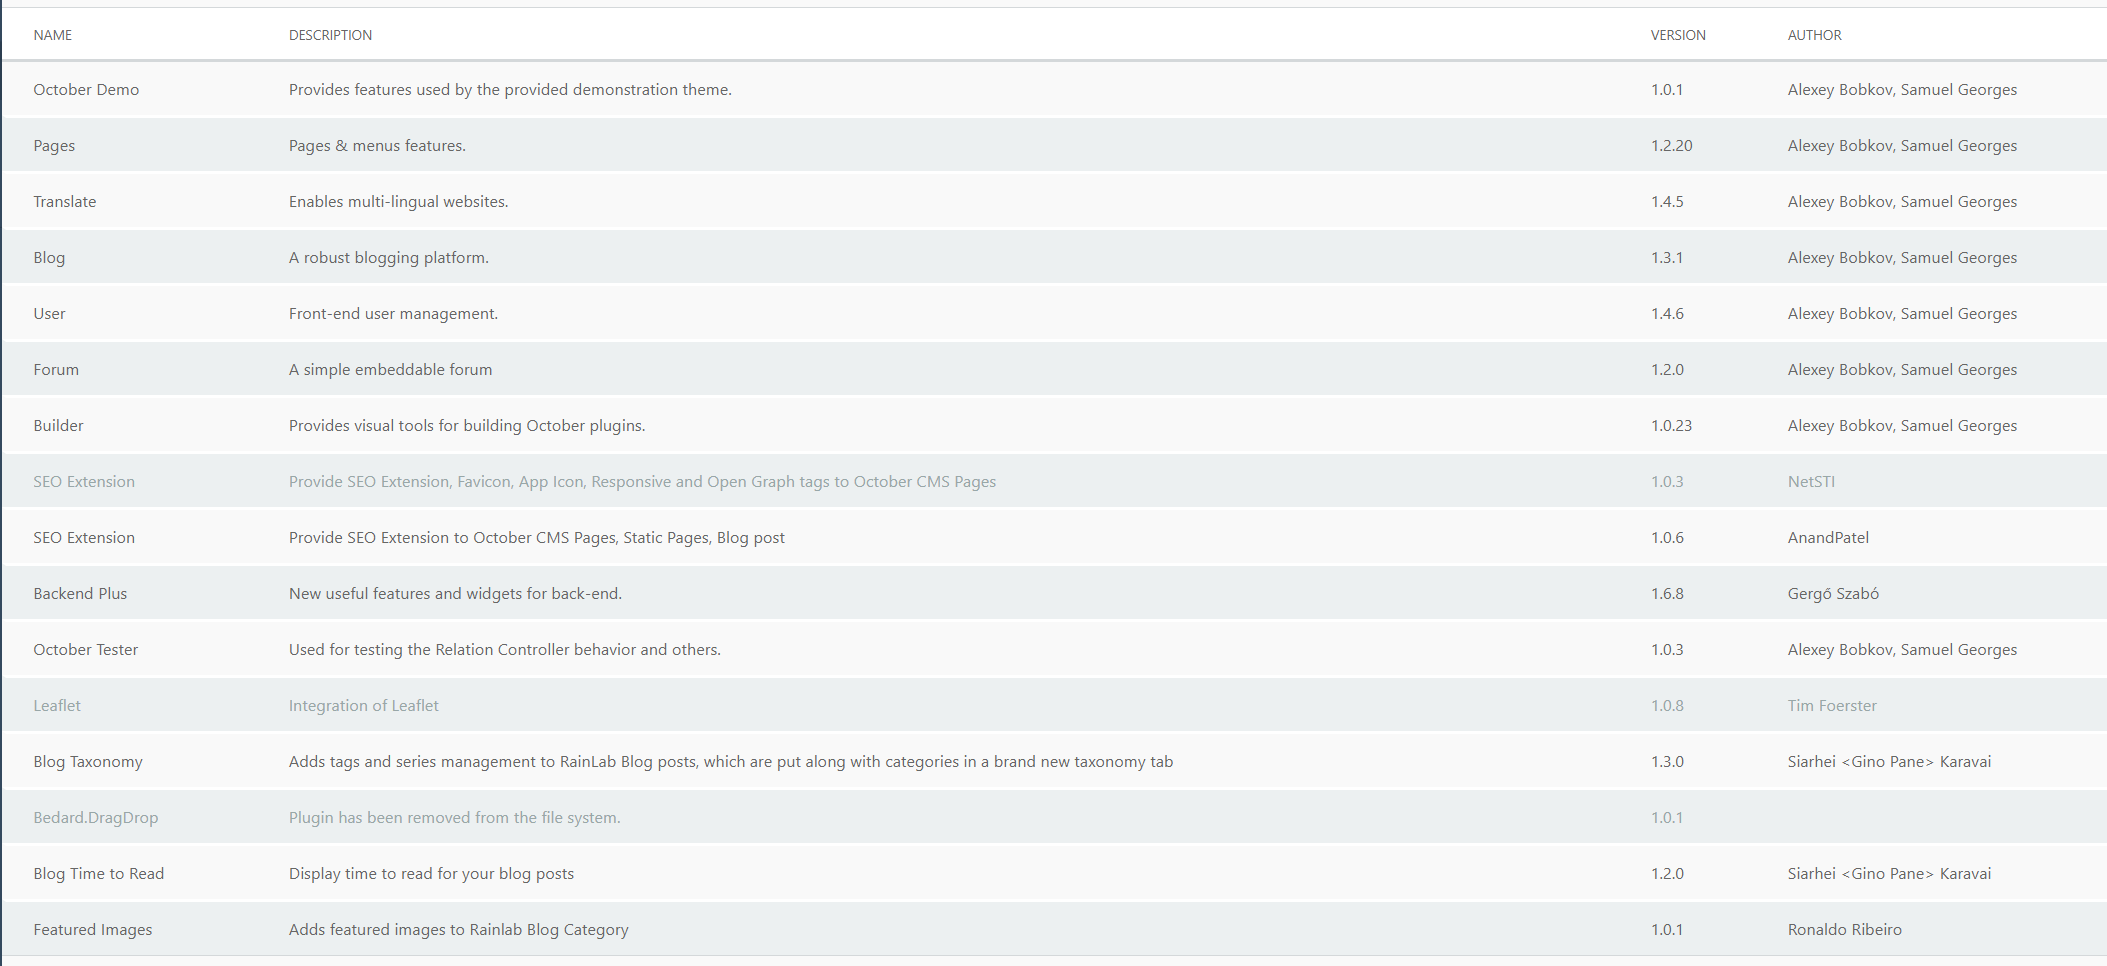
Task: Open the October Tester plugin entry
Action: [86, 649]
